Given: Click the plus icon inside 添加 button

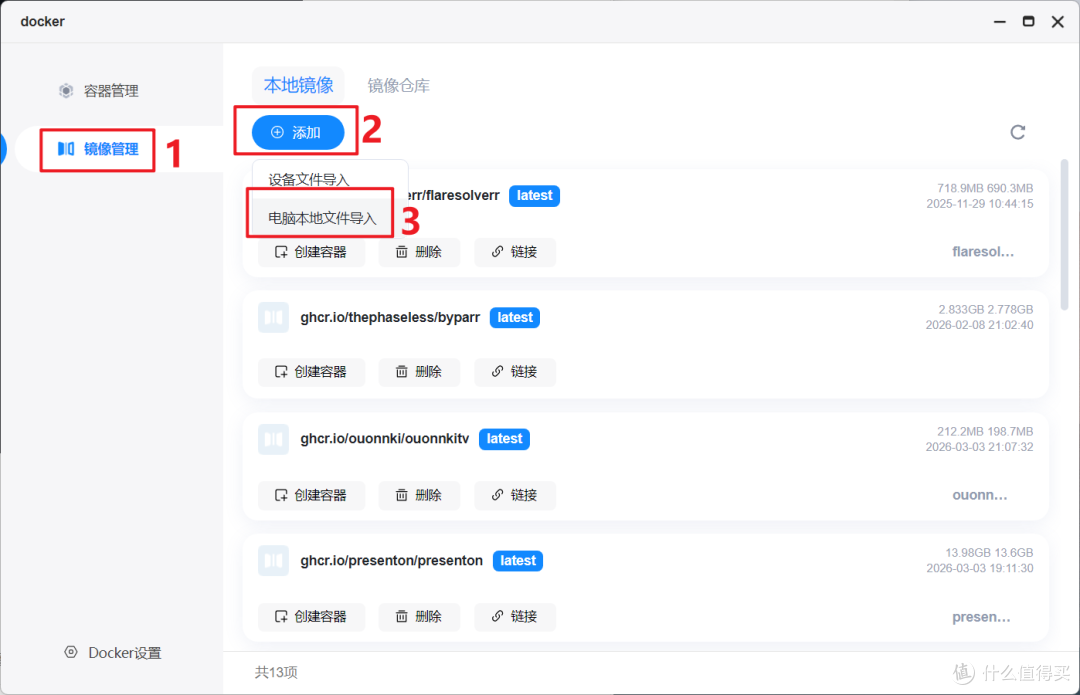Looking at the screenshot, I should [277, 132].
